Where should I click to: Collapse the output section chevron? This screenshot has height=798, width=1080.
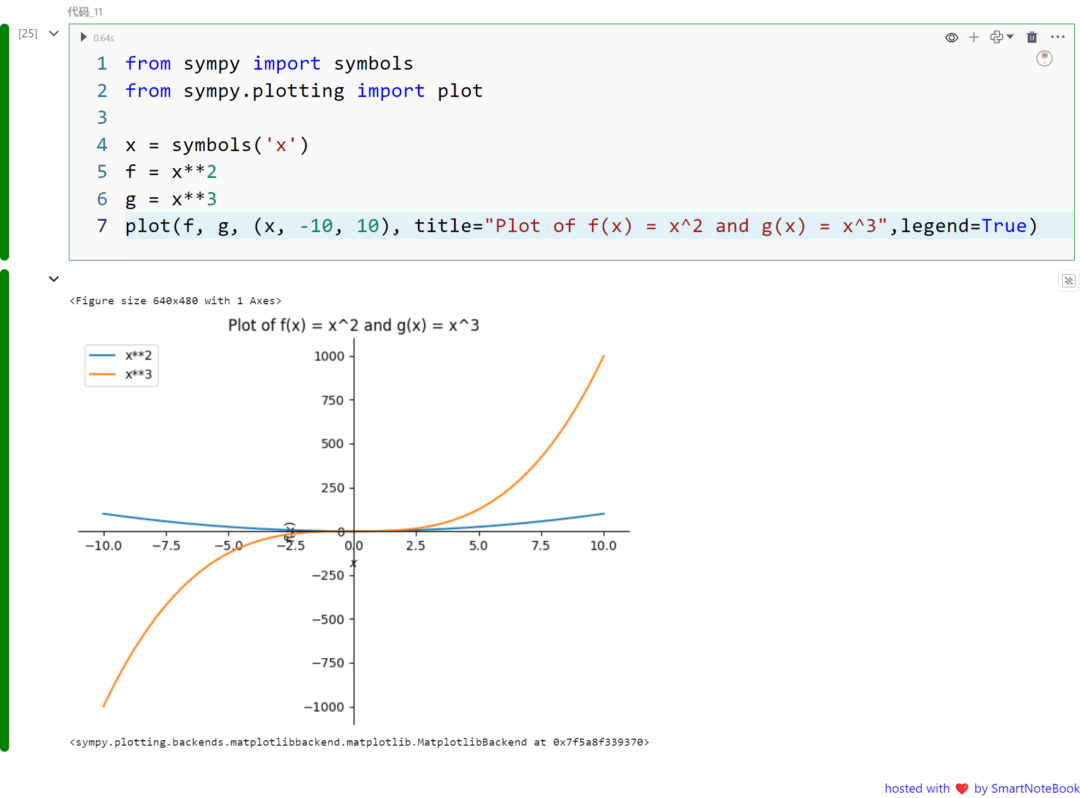(54, 279)
